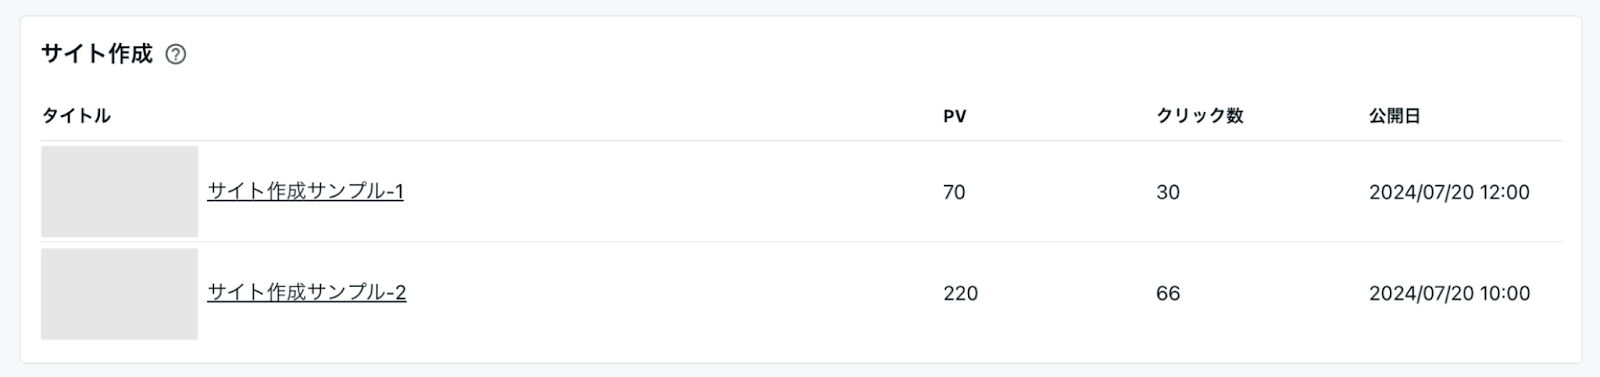Click empty space between サイト作成サンプル-2 title and PV

click(670, 293)
